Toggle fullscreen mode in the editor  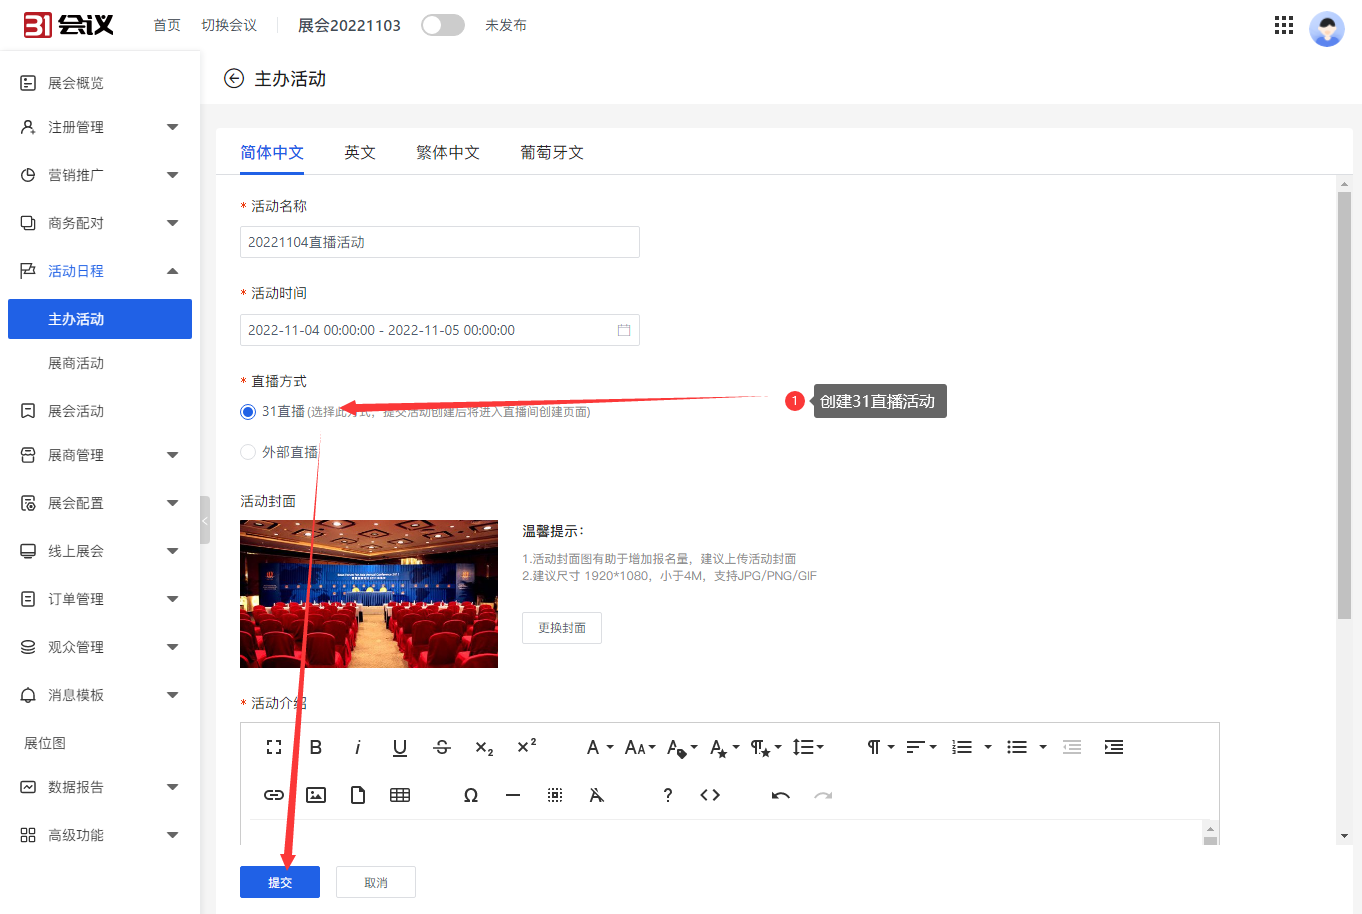tap(274, 747)
